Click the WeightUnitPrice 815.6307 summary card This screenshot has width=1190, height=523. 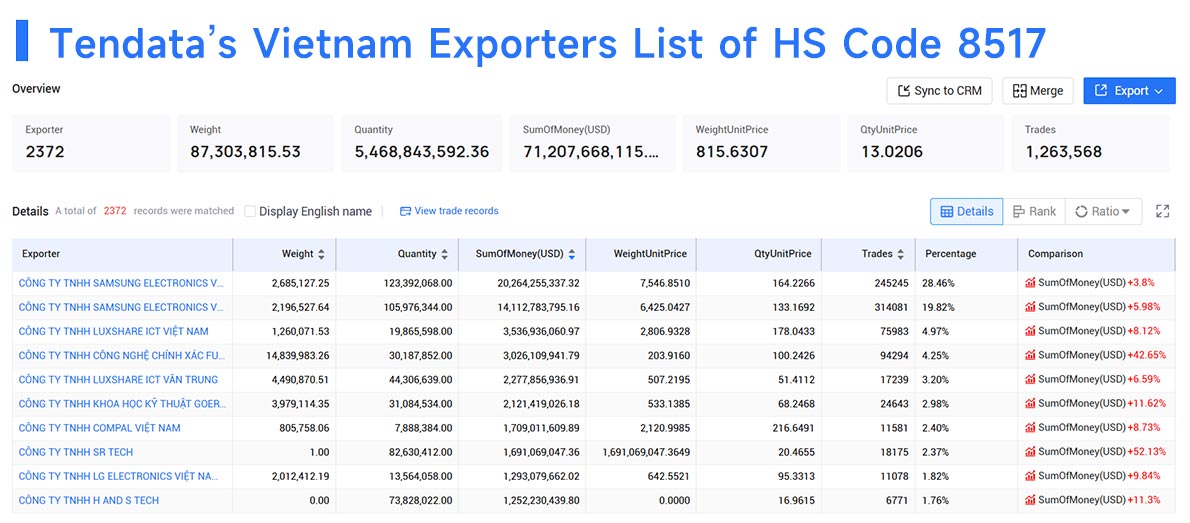[761, 143]
